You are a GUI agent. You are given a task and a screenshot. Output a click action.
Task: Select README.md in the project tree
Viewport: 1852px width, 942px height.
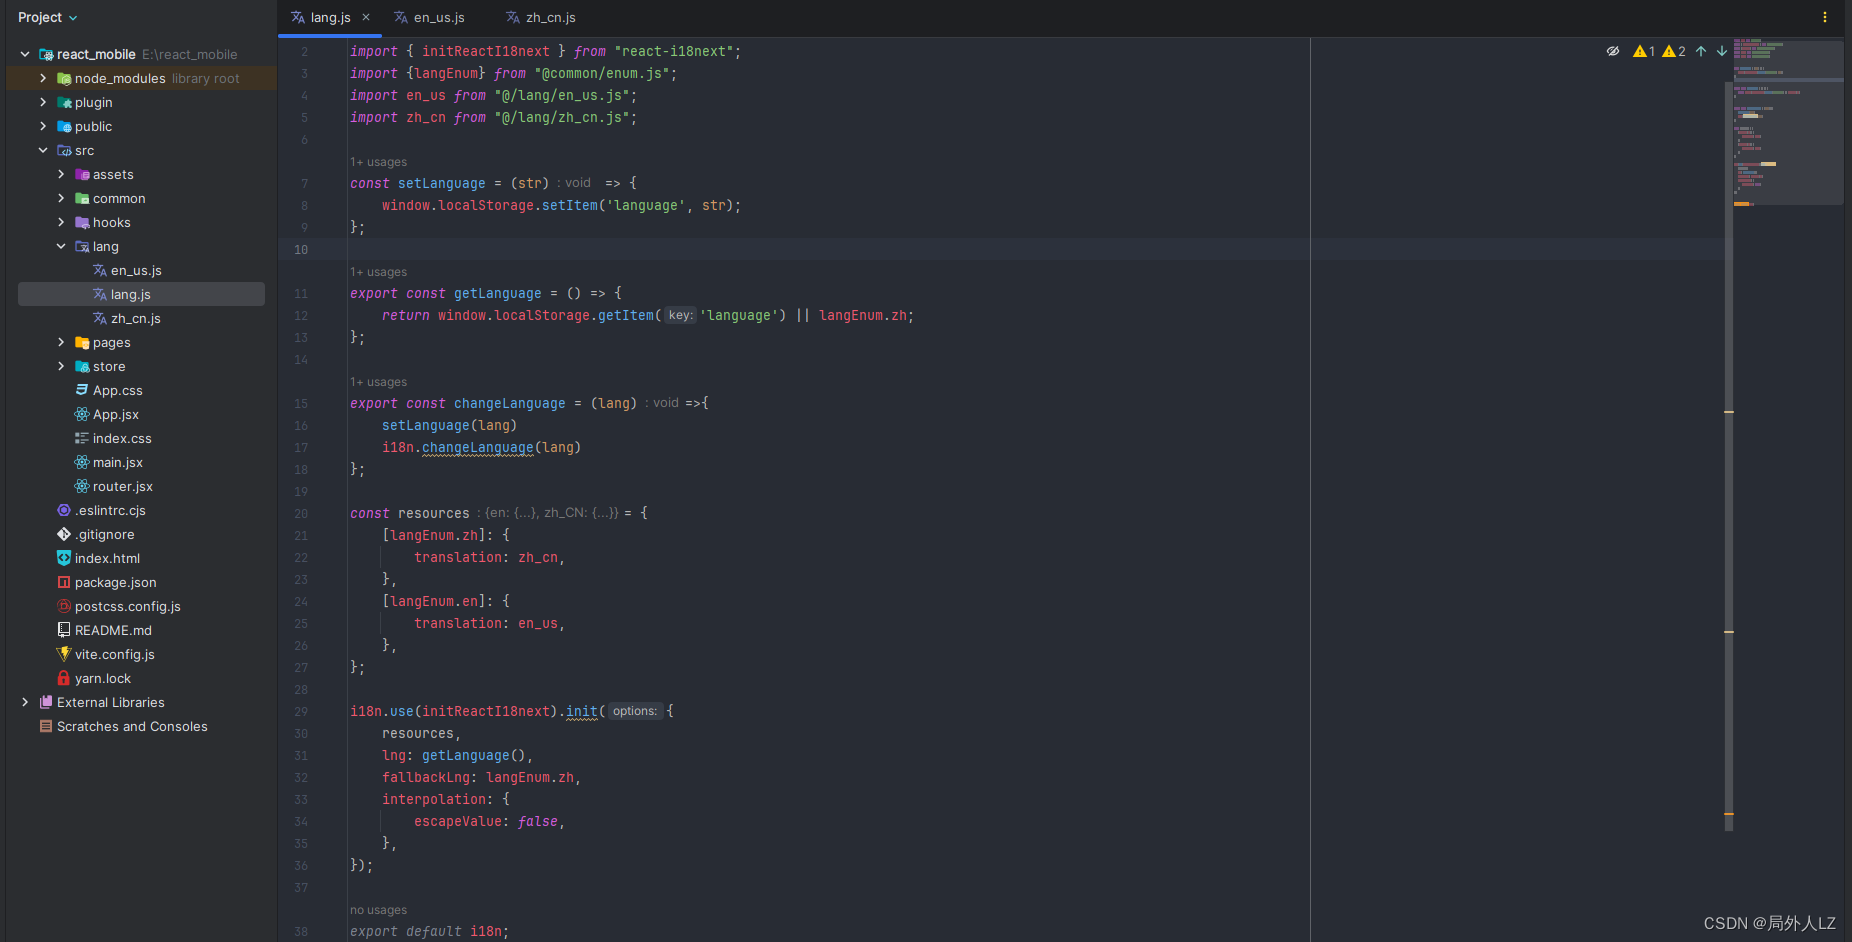tap(113, 630)
